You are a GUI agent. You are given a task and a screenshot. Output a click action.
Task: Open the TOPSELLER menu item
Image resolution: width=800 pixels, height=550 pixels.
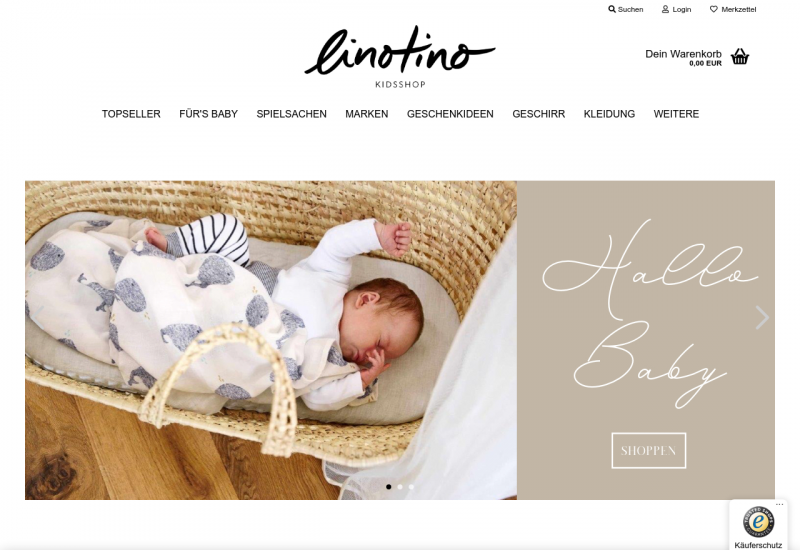(x=131, y=114)
